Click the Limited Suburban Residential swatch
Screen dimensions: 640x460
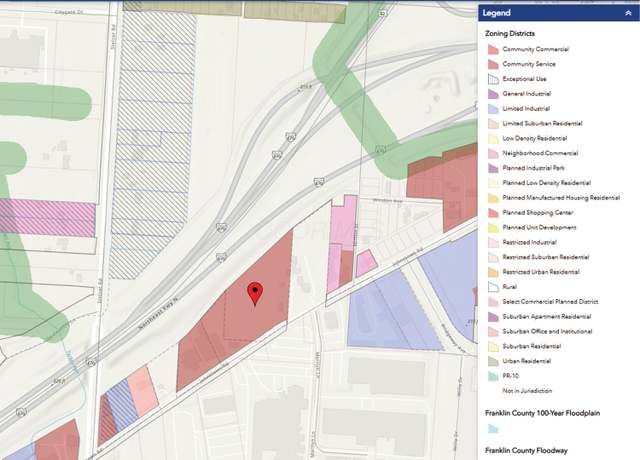point(493,124)
